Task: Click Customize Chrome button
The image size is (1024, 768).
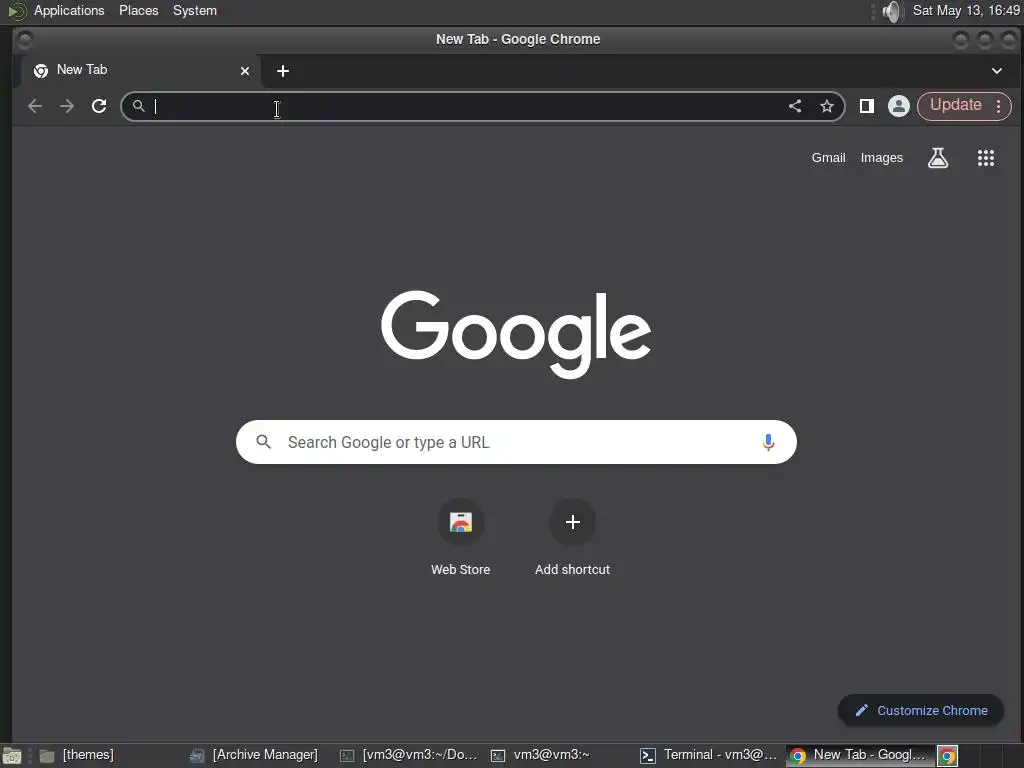Action: [x=921, y=711]
